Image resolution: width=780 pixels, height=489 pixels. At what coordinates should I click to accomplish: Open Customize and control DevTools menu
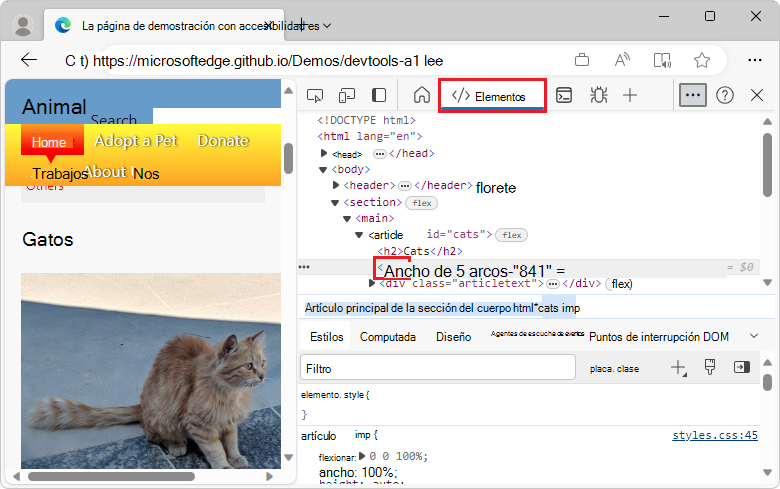(692, 95)
